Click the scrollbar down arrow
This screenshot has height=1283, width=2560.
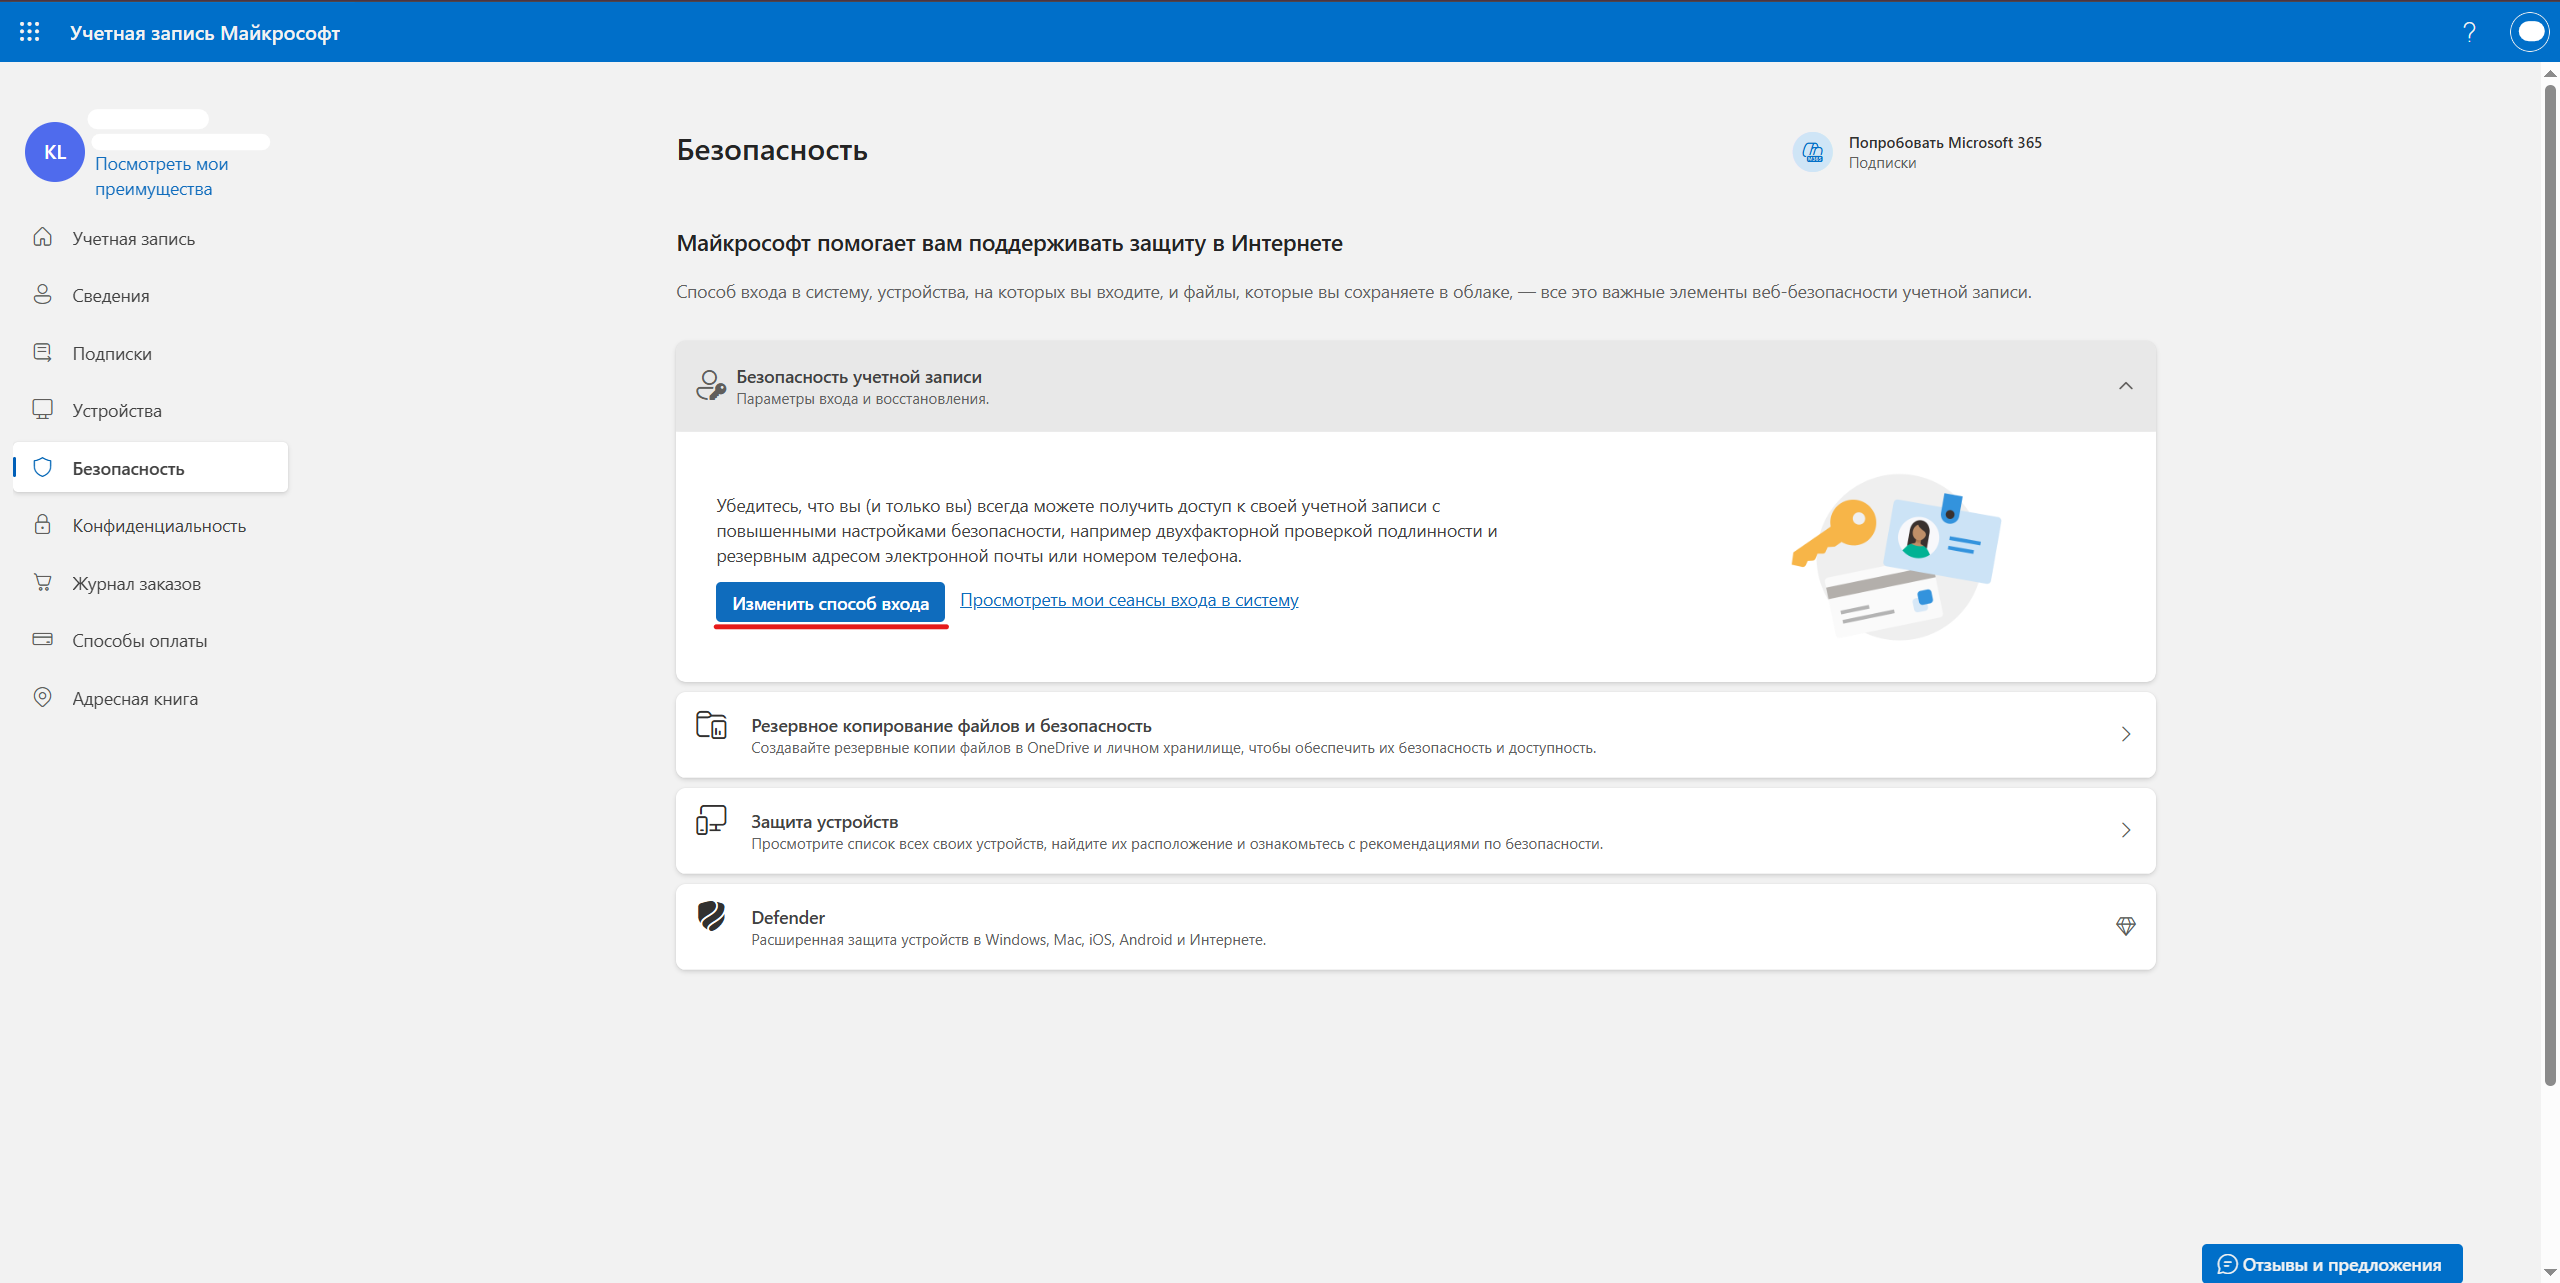pyautogui.click(x=2550, y=1272)
